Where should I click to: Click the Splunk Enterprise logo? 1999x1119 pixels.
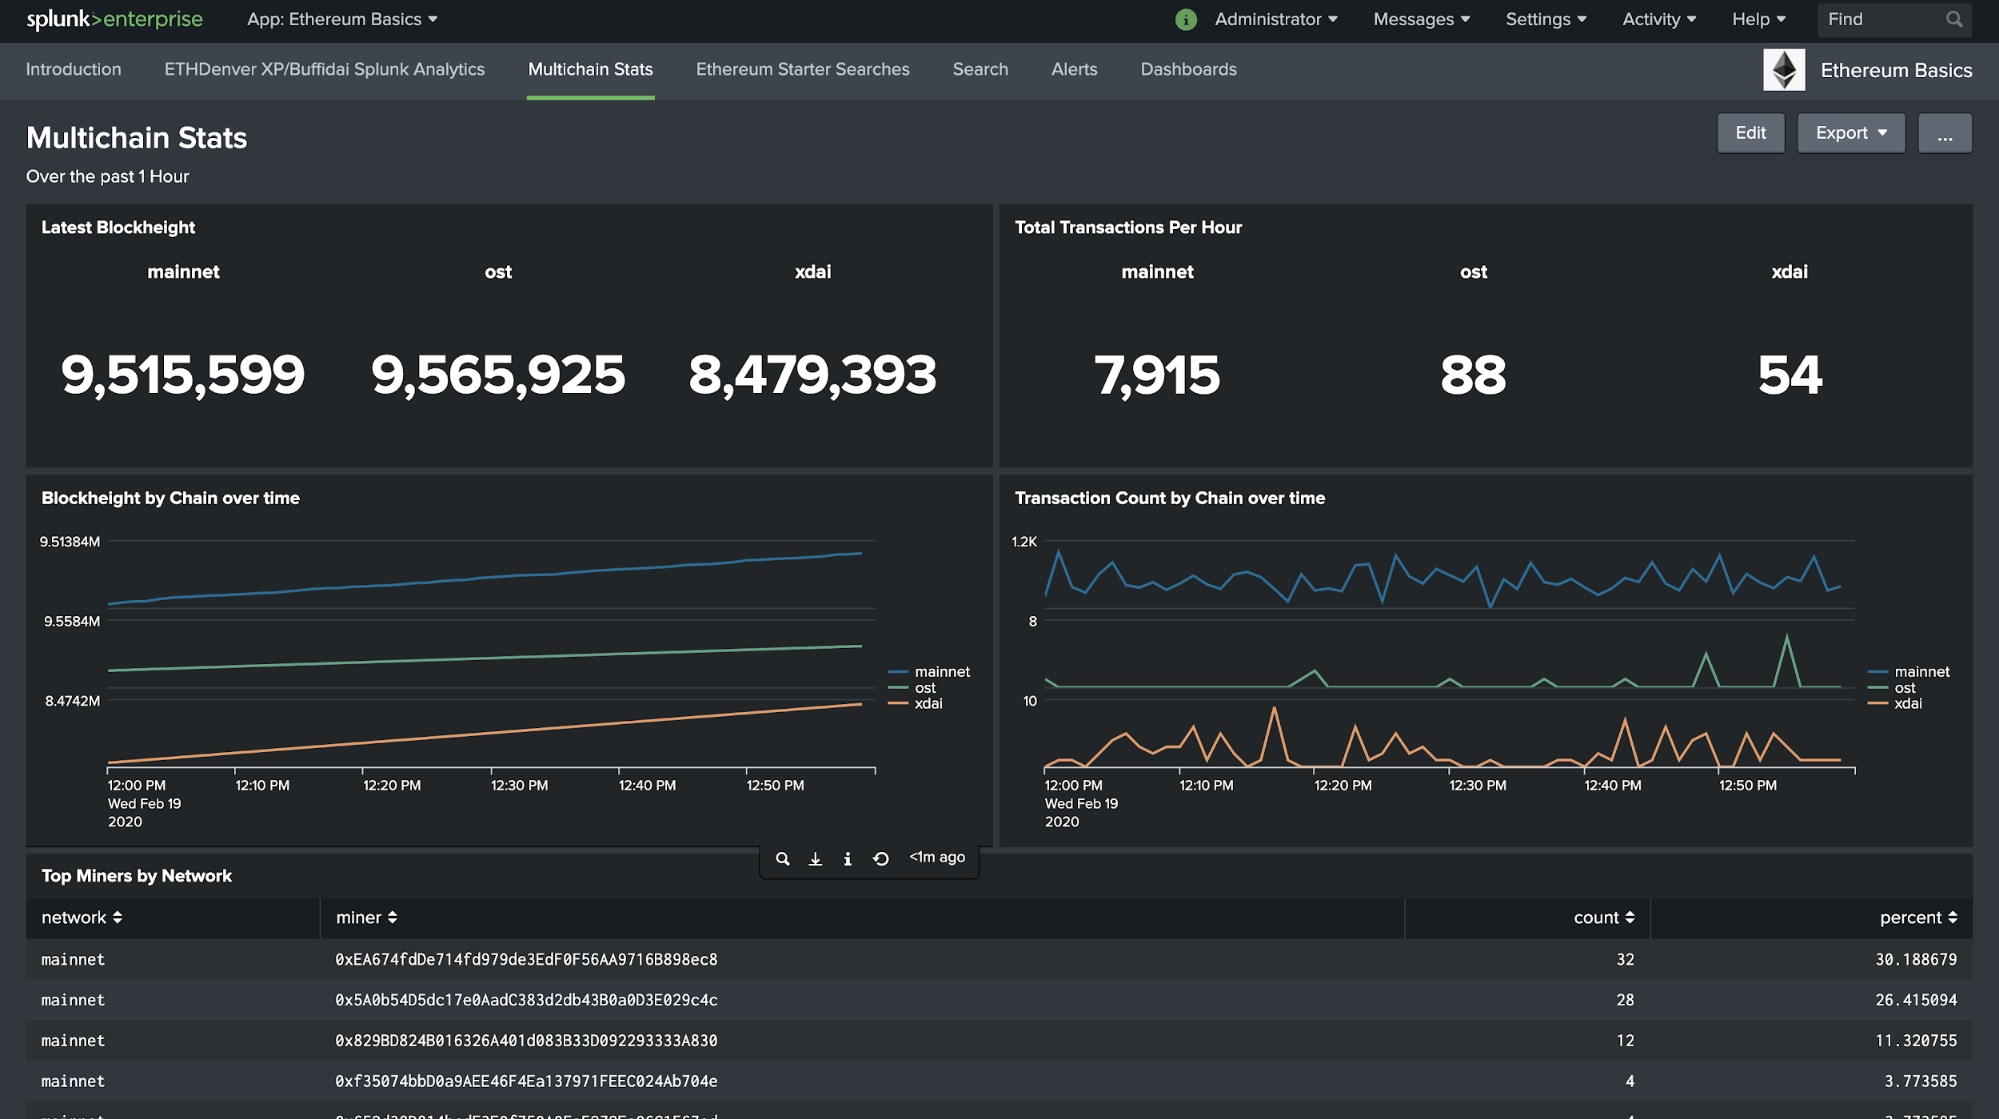click(114, 19)
